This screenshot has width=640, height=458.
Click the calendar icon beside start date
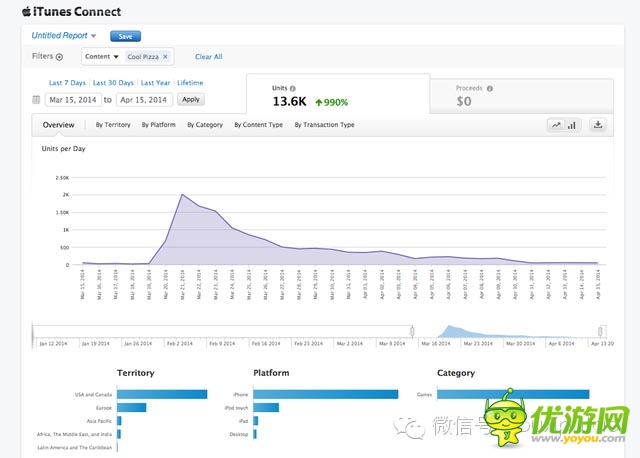coord(36,99)
